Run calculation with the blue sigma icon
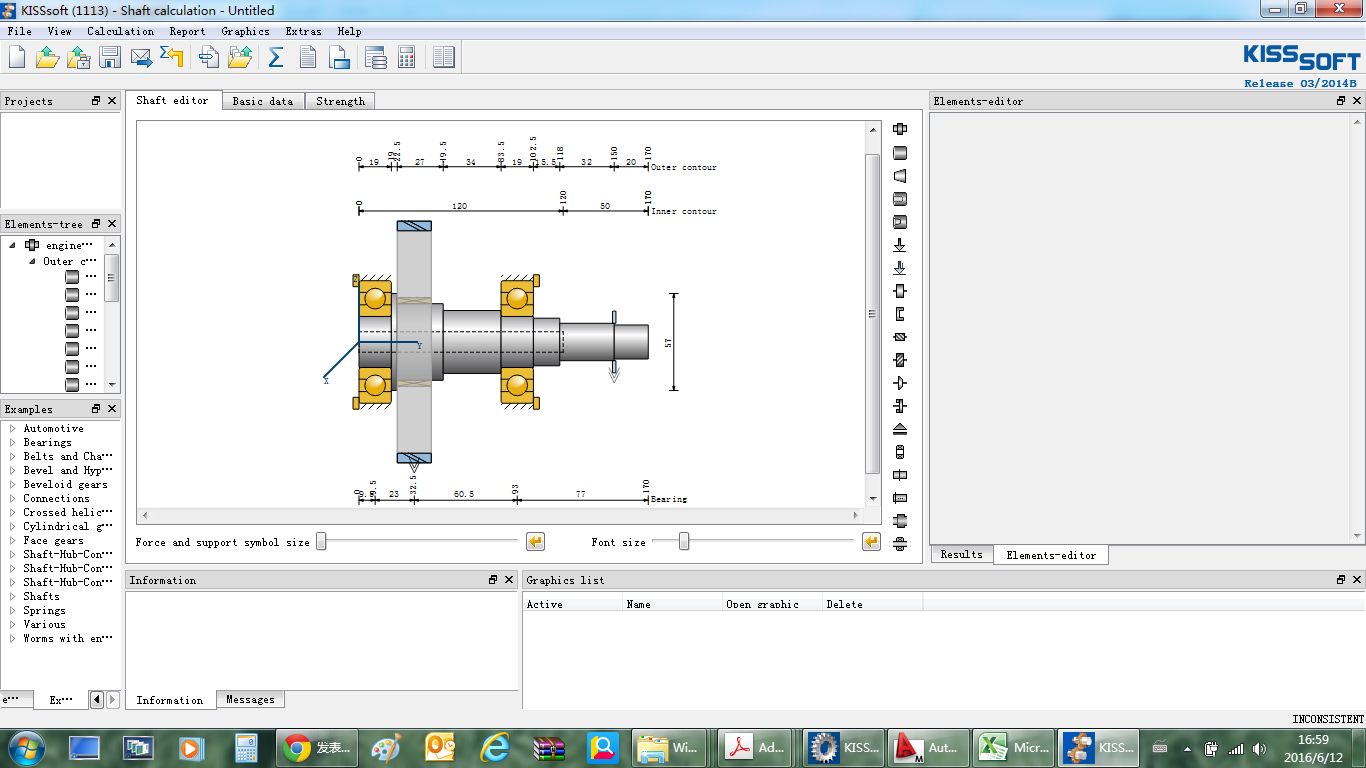 (276, 58)
